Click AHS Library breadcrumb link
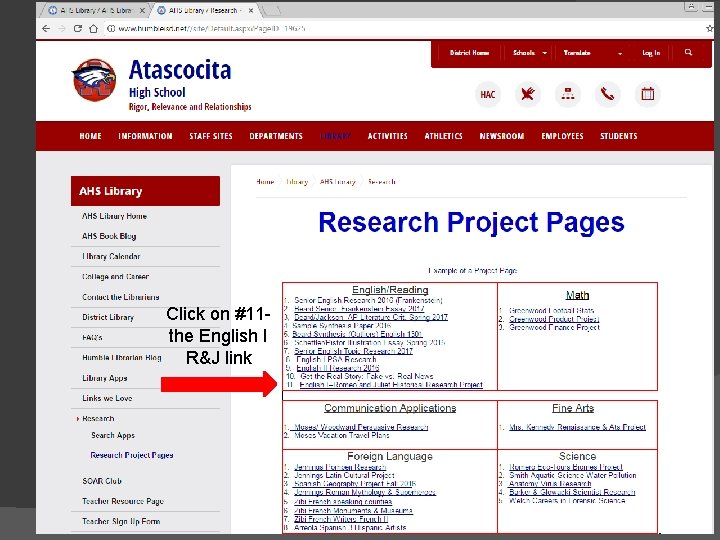This screenshot has width=720, height=540. (338, 182)
